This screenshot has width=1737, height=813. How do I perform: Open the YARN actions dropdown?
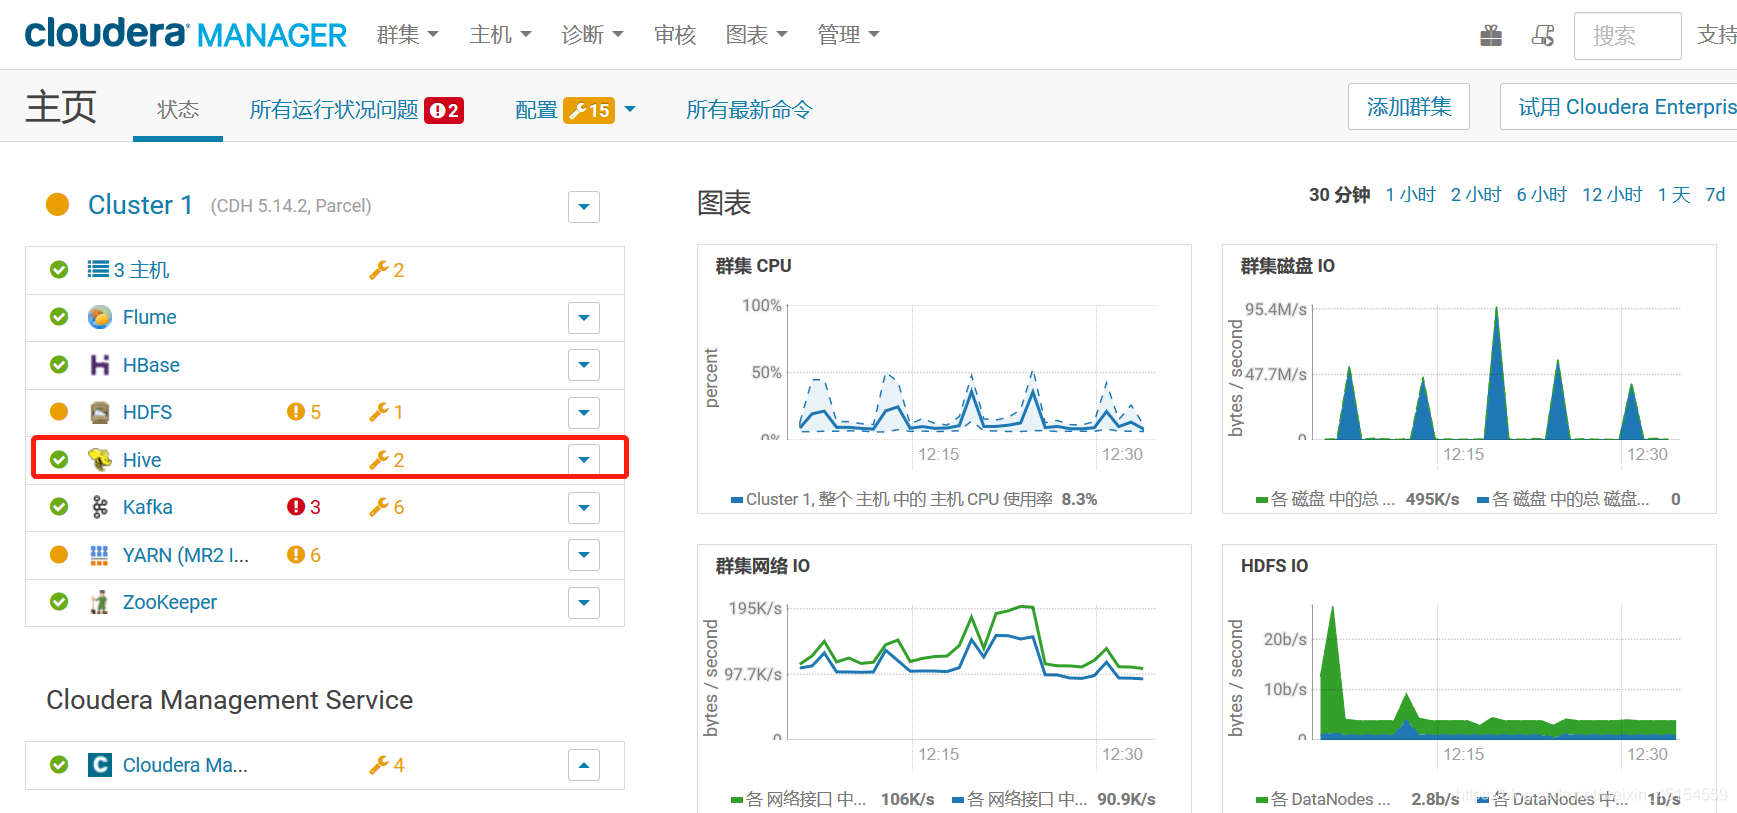click(x=584, y=555)
